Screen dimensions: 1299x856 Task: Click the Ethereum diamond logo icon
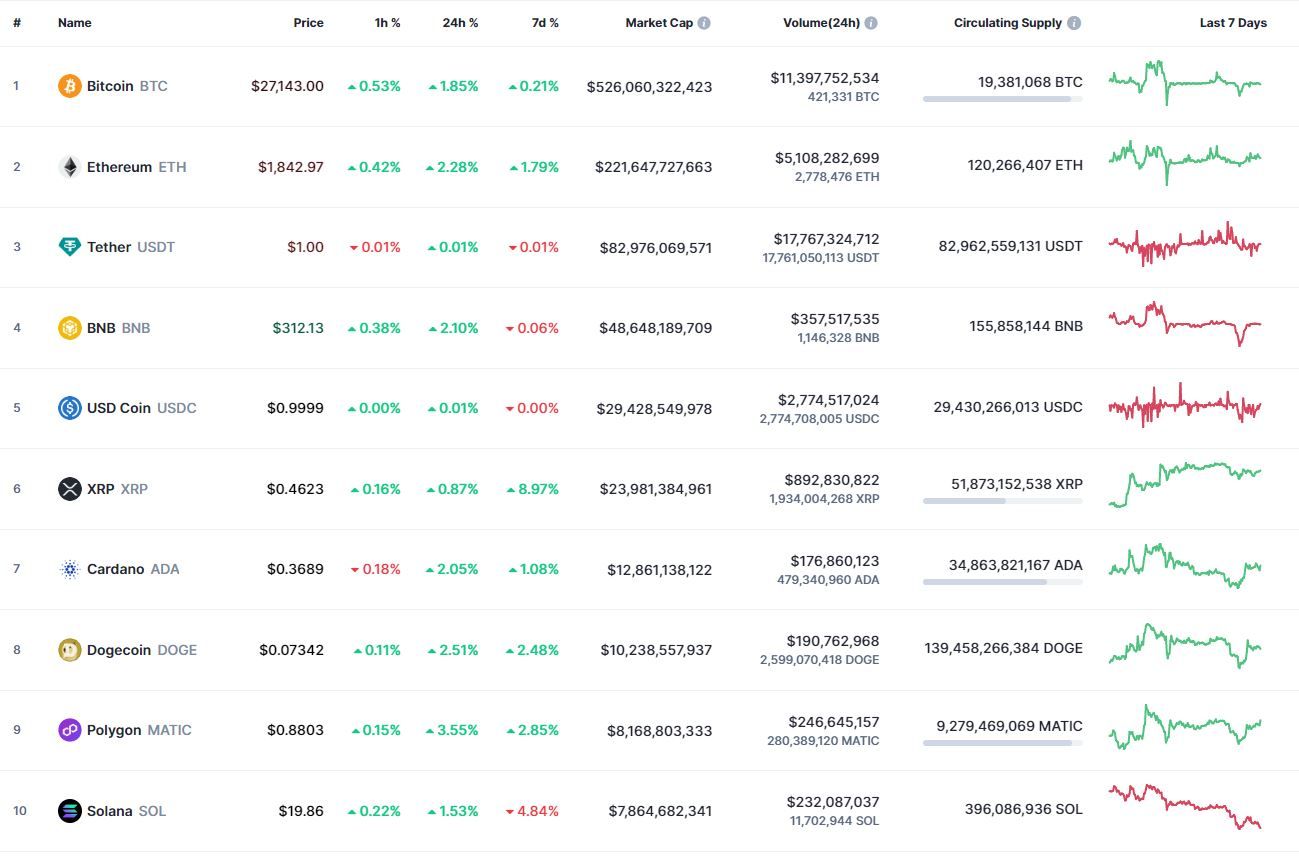coord(69,167)
